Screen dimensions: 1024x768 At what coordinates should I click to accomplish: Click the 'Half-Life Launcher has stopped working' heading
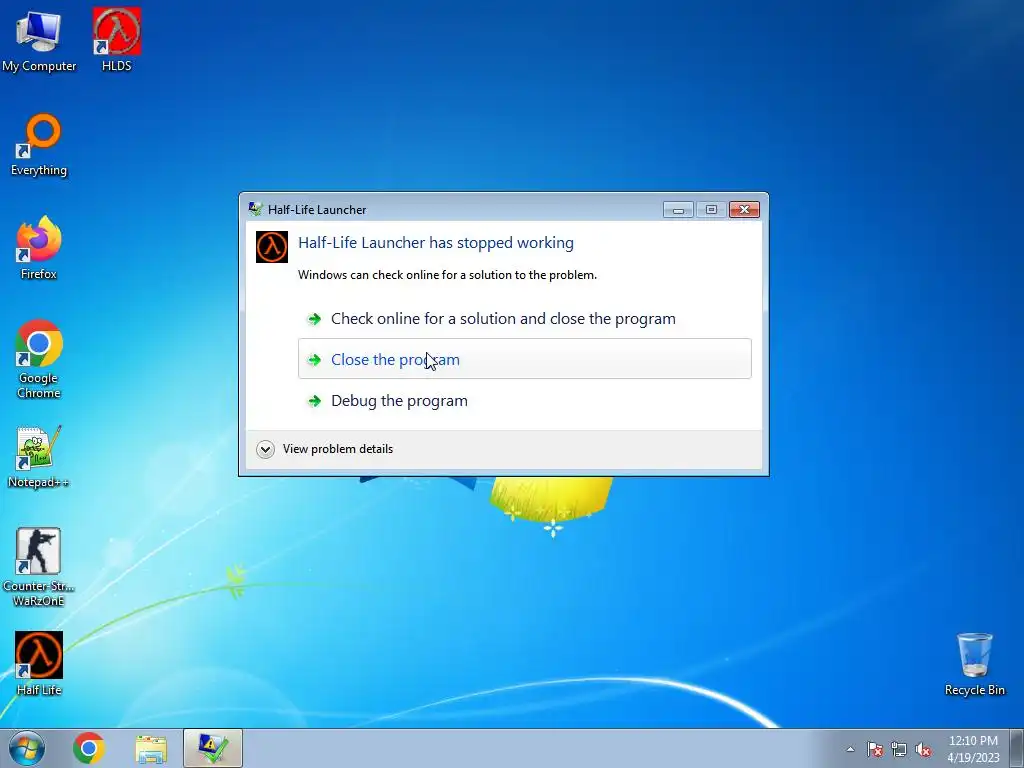[x=436, y=243]
